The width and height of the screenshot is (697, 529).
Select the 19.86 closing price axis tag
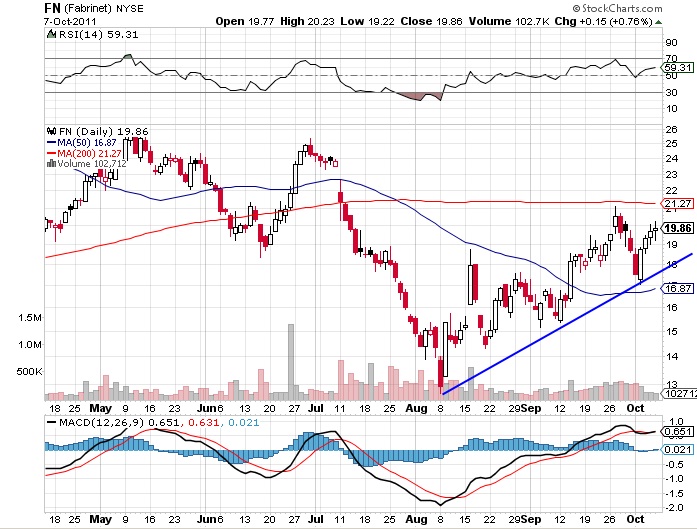[x=678, y=229]
